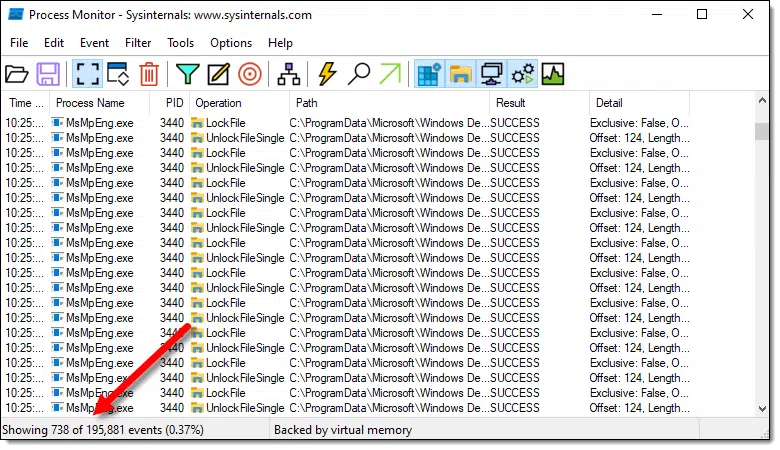Toggle Show Profiling Events graph icon
Viewport: 780px width, 450px height.
tap(553, 75)
